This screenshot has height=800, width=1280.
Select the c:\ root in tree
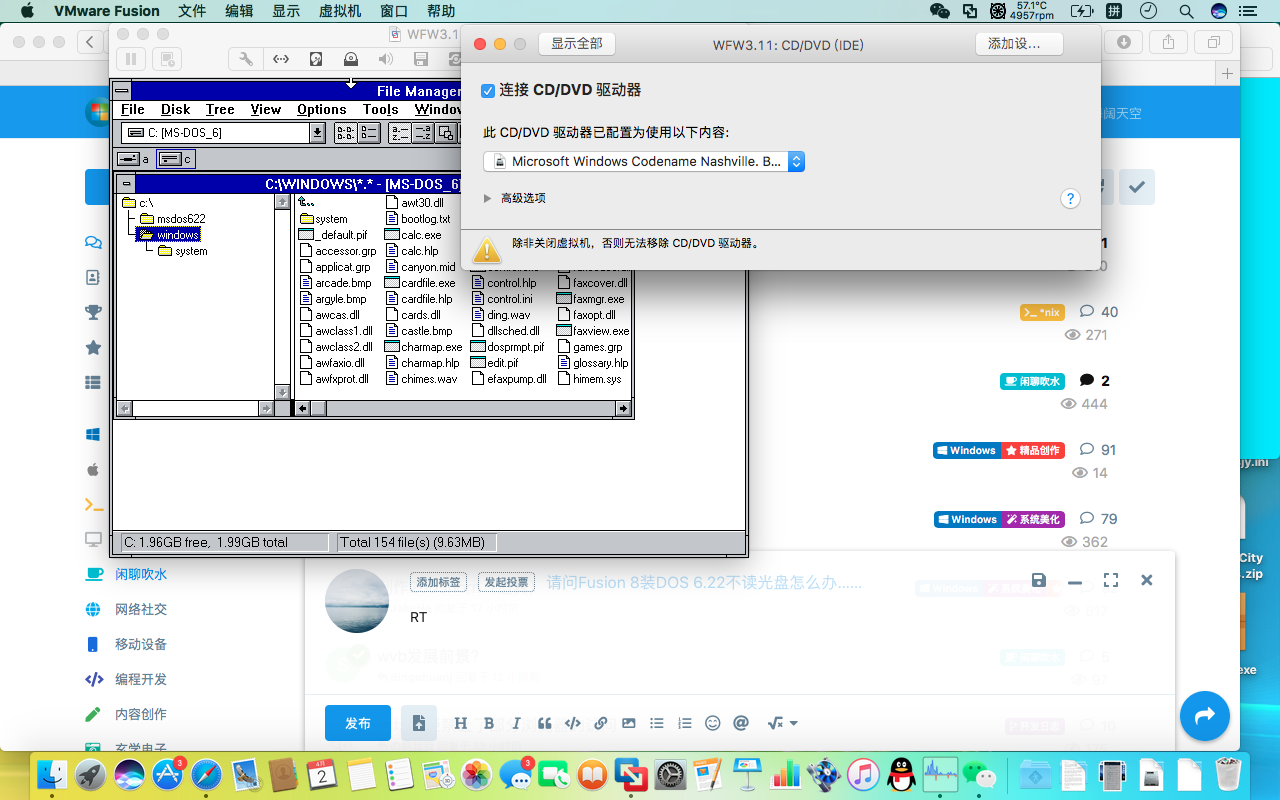[137, 203]
